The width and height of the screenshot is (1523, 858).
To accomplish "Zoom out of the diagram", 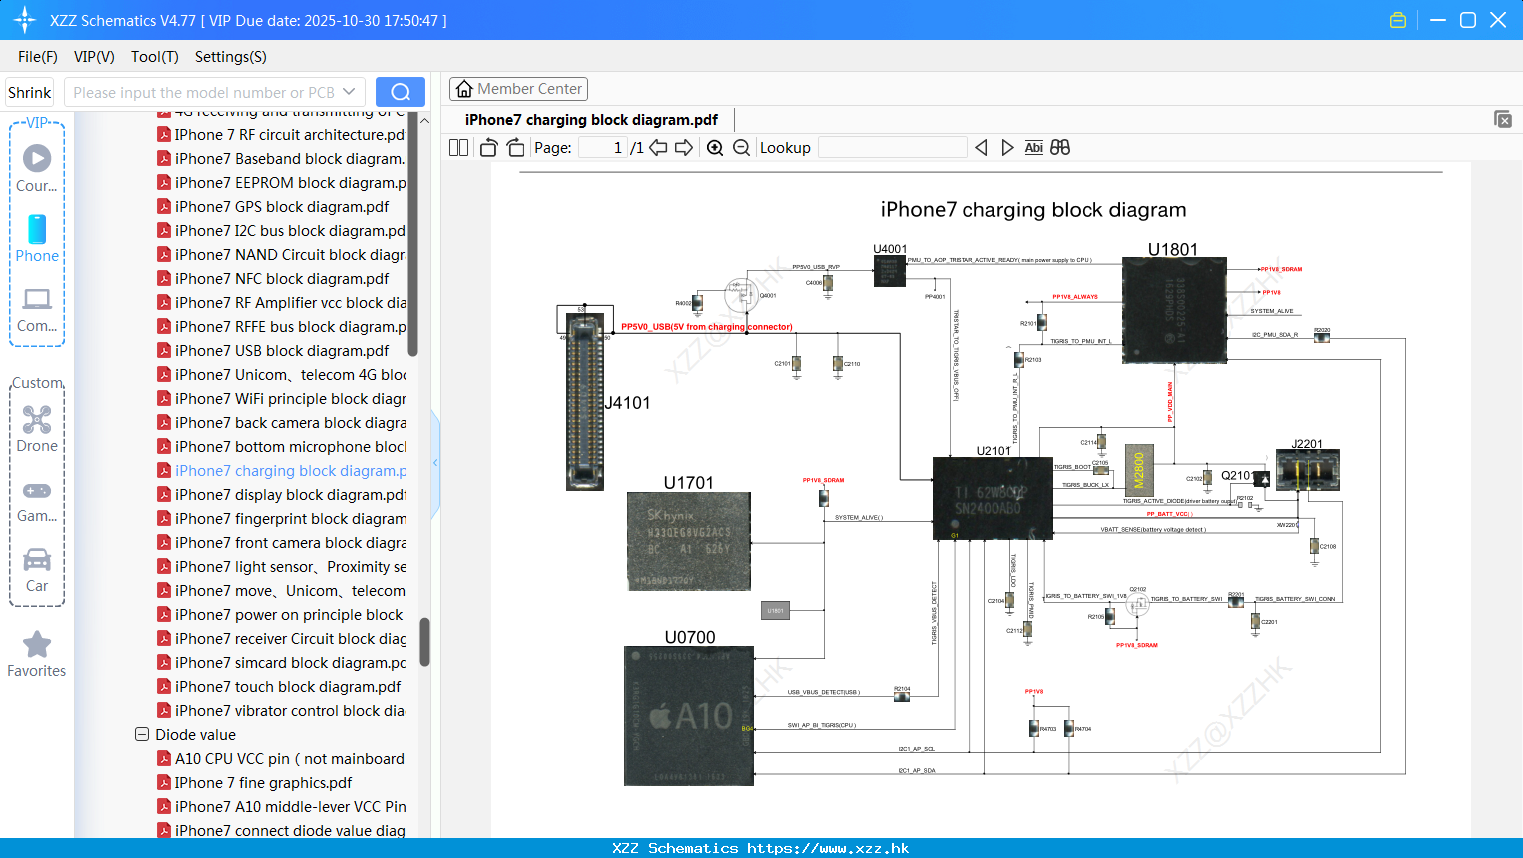I will tap(741, 147).
